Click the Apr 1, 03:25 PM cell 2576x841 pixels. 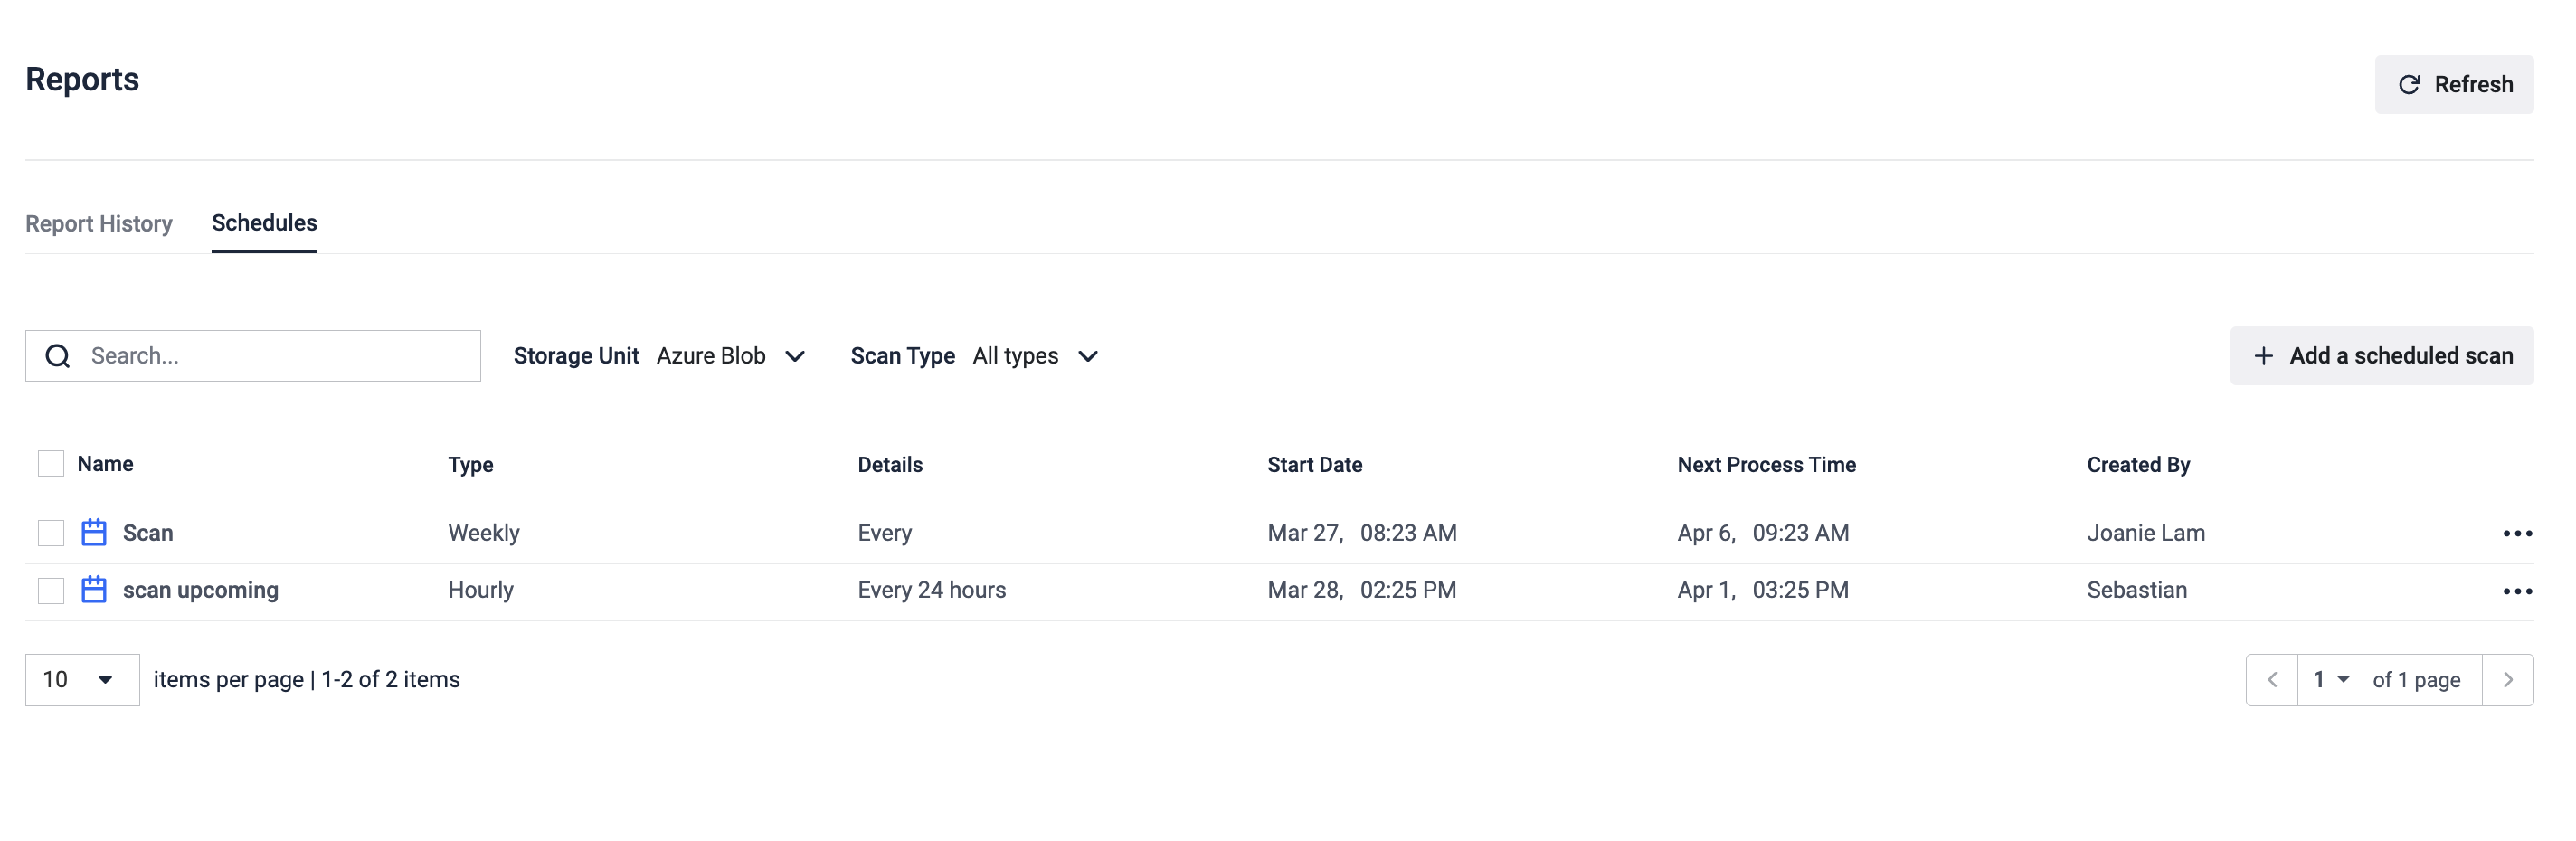point(1763,590)
